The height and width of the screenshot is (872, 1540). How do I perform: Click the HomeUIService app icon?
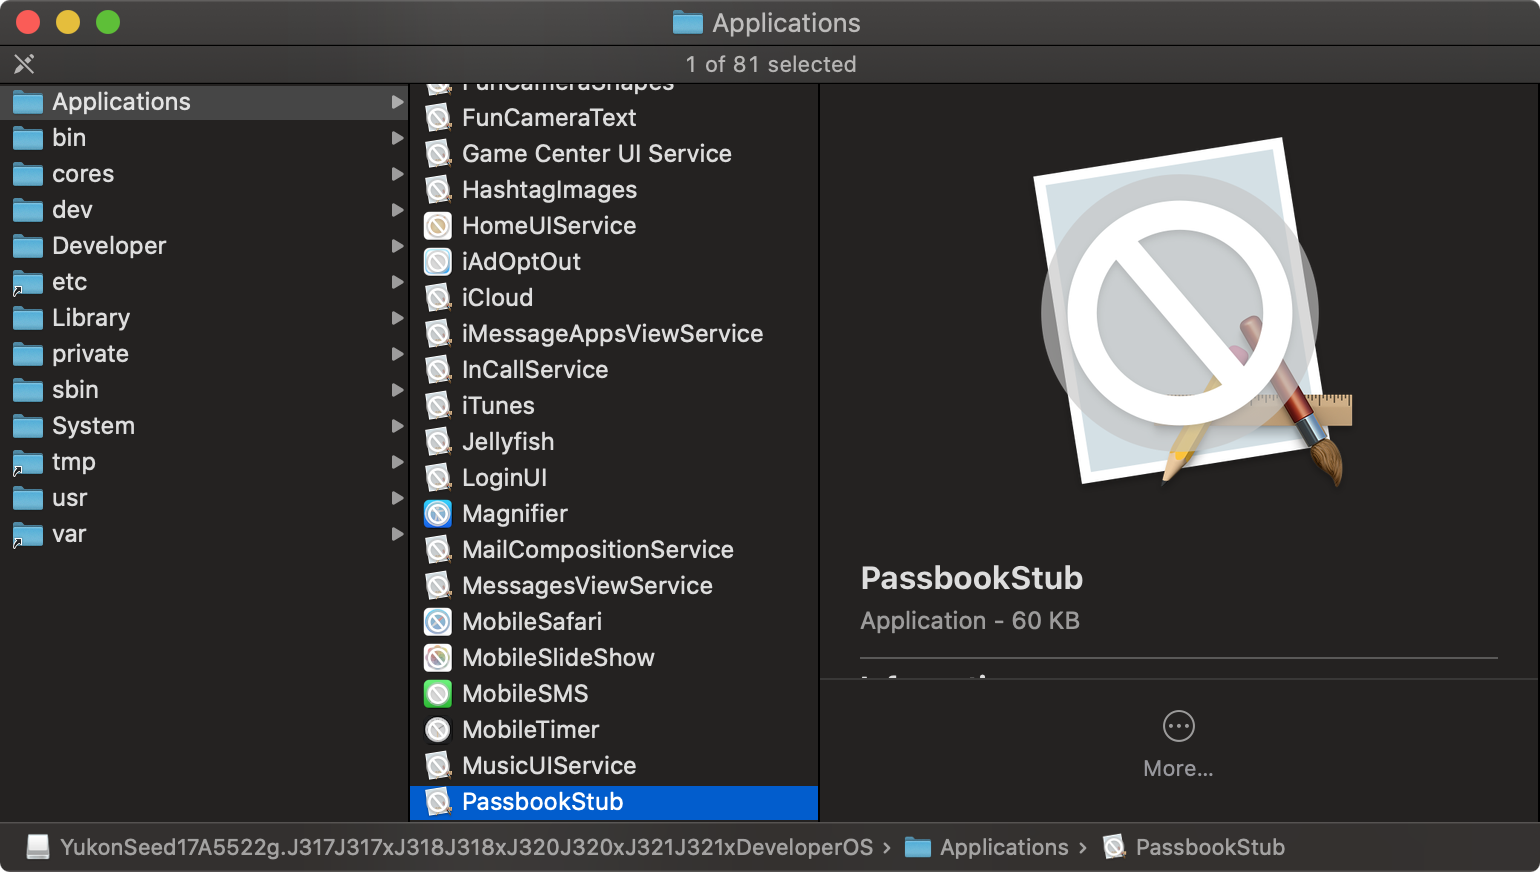point(438,226)
